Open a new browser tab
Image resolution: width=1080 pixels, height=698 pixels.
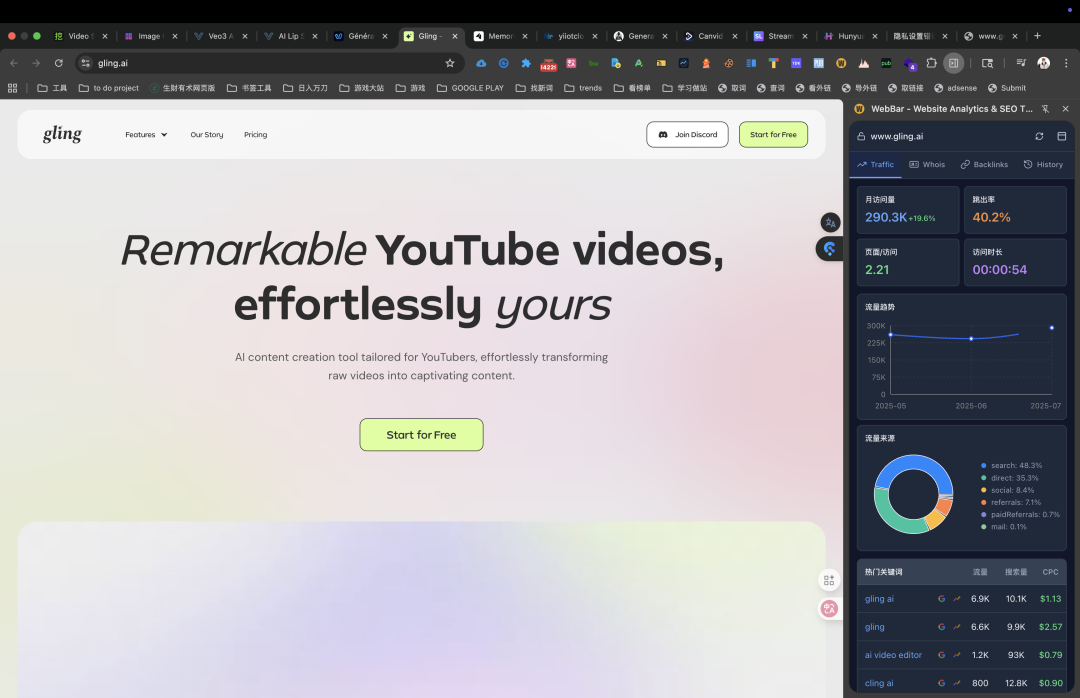1037,36
